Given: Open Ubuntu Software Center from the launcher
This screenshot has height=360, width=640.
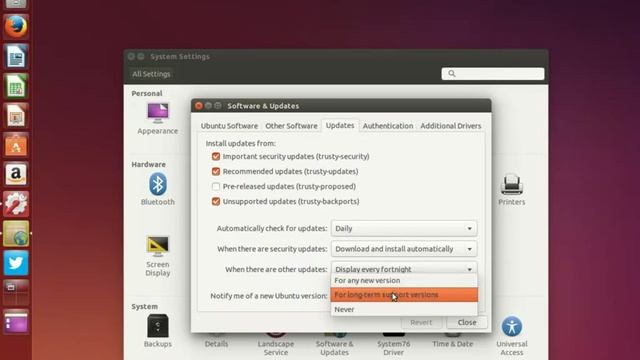Looking at the screenshot, I should [16, 145].
